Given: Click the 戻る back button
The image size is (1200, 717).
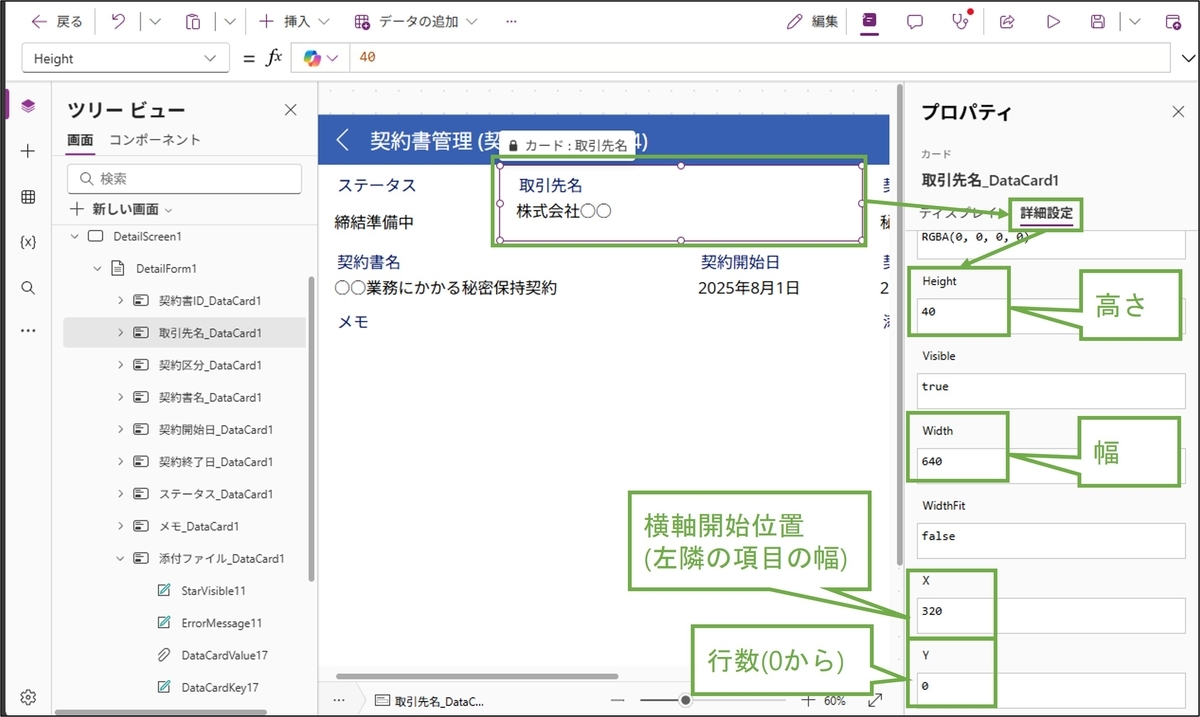Looking at the screenshot, I should click(x=57, y=21).
